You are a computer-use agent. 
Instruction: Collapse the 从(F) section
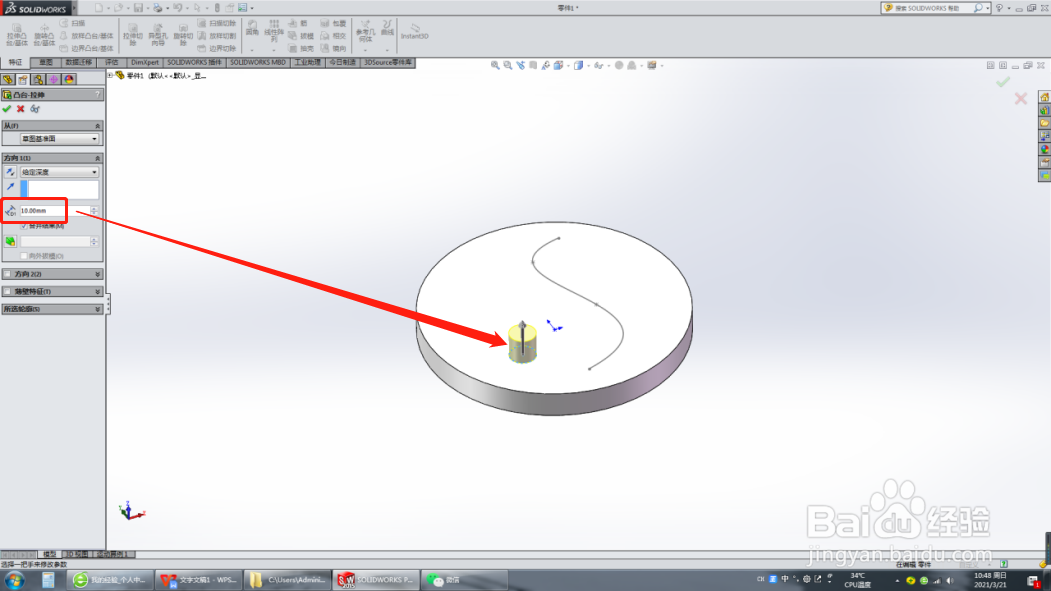click(x=97, y=126)
